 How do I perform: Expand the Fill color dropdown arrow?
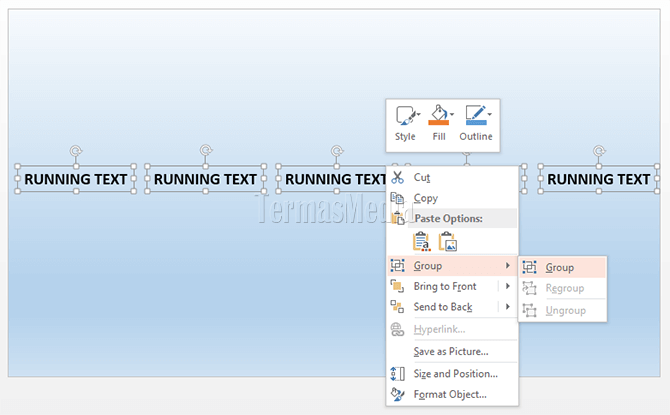(x=452, y=114)
